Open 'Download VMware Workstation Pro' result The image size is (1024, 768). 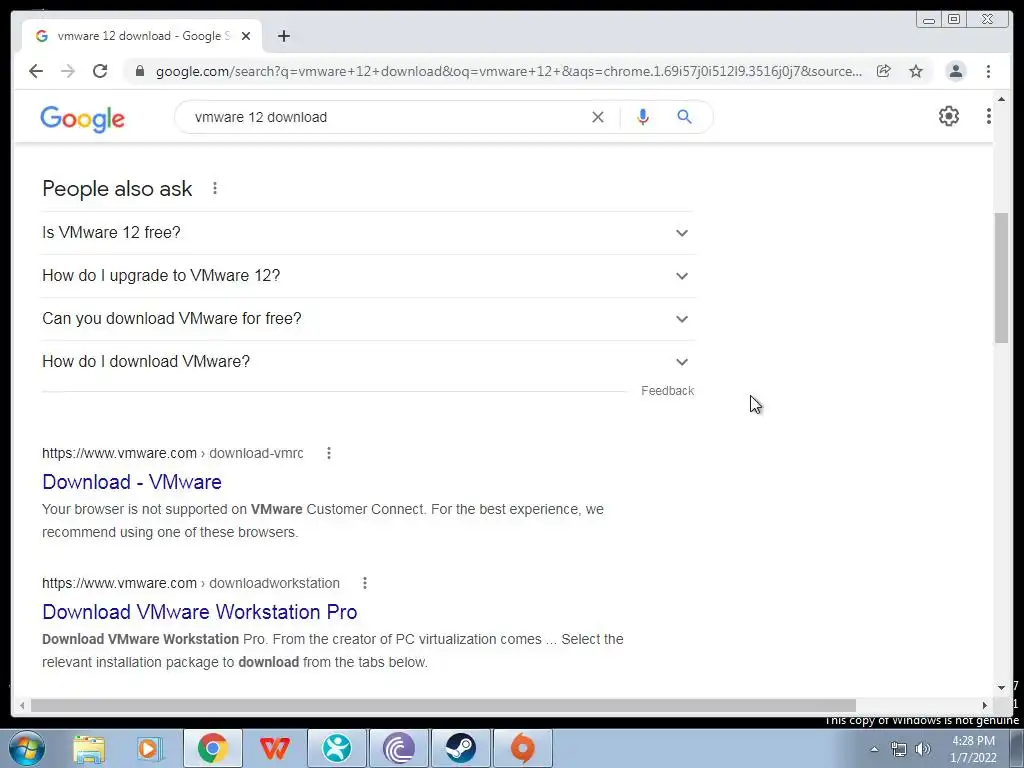(200, 612)
